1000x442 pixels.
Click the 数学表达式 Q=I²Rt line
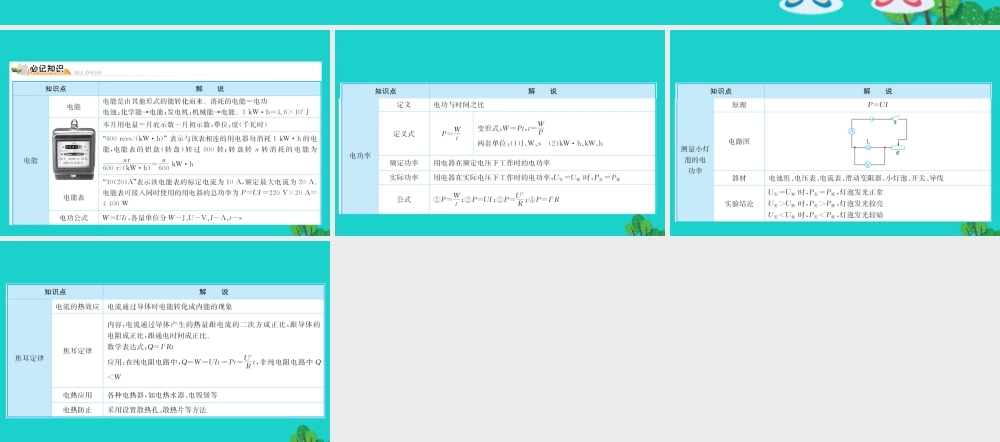(141, 346)
